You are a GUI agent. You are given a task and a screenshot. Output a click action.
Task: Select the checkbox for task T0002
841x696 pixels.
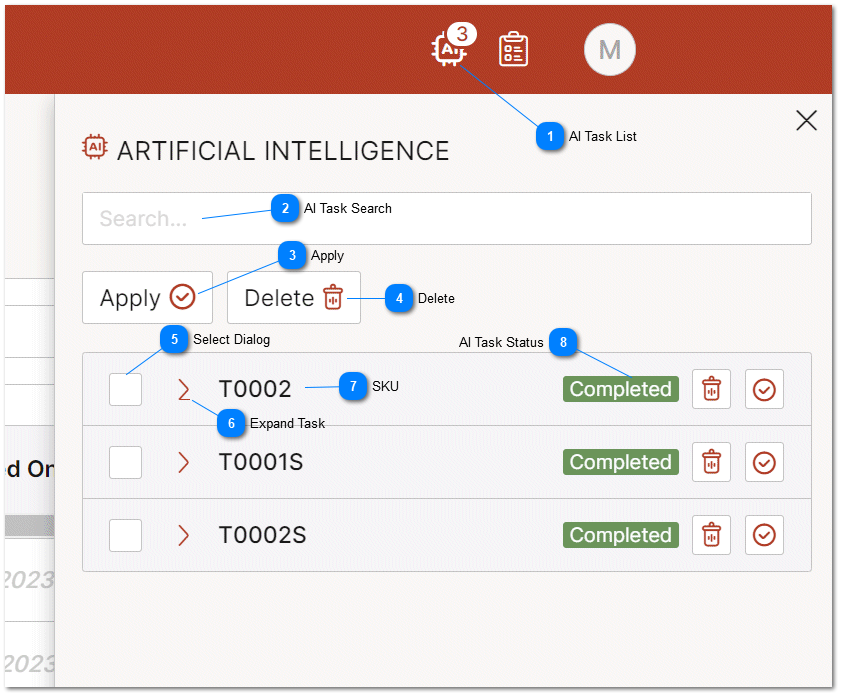125,389
